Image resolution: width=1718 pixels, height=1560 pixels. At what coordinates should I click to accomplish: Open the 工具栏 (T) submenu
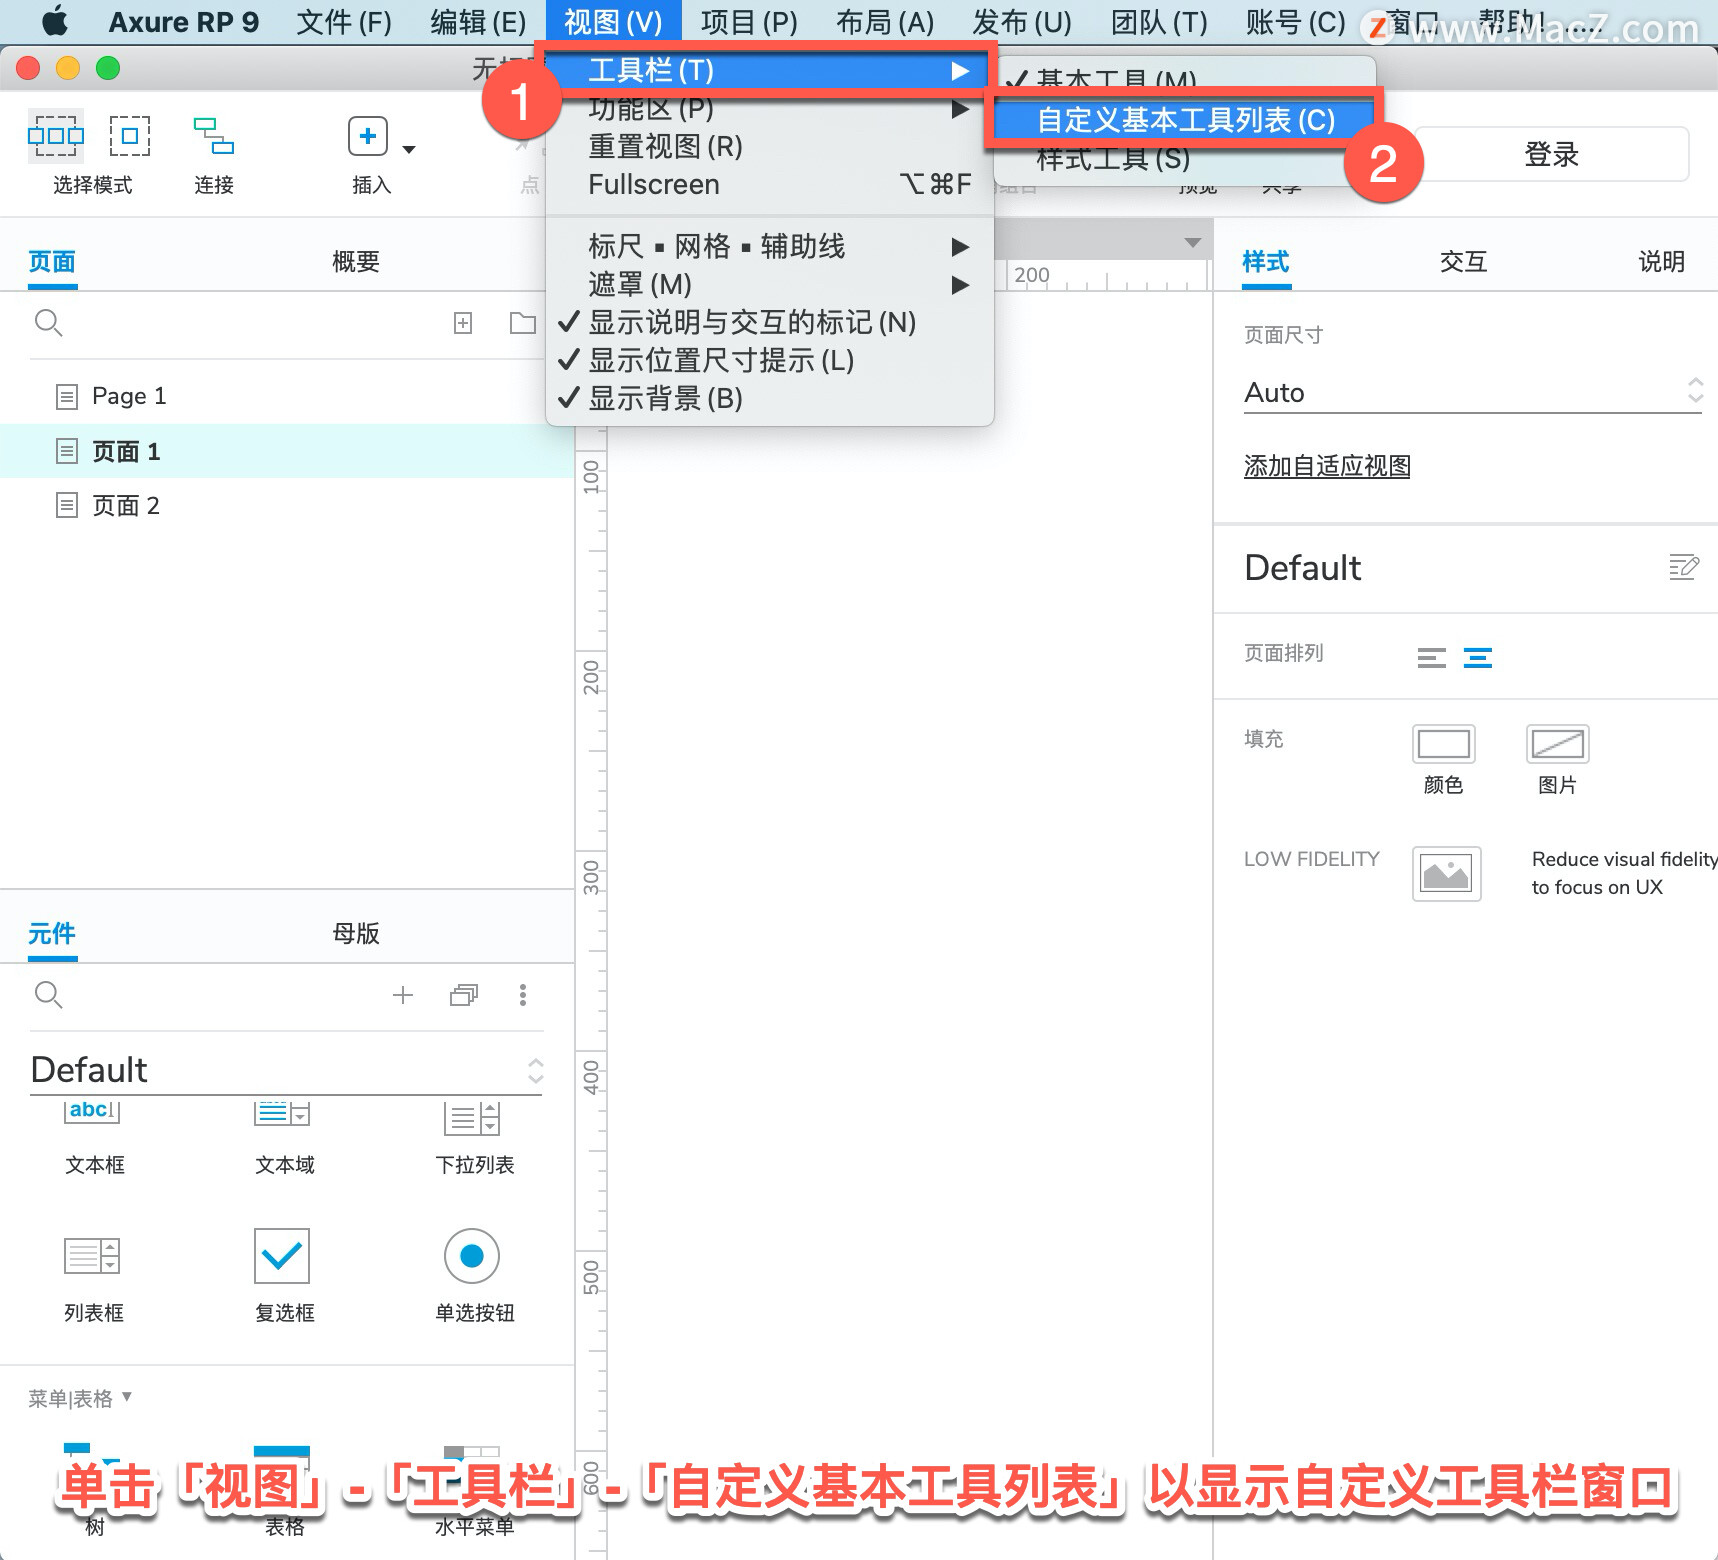tap(770, 71)
